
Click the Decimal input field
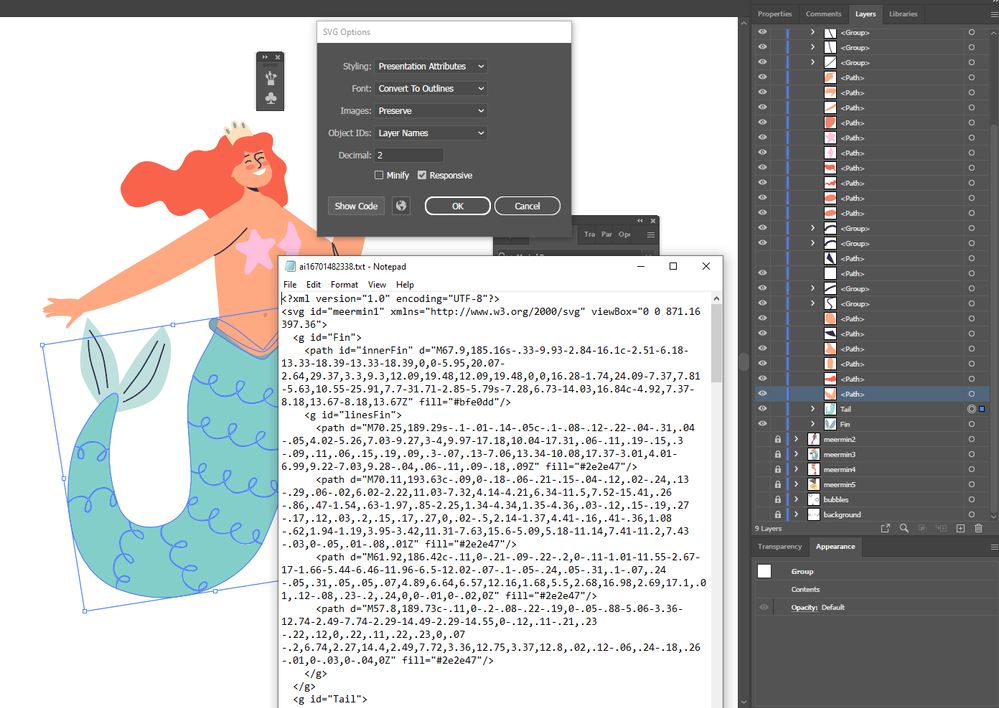coord(408,155)
